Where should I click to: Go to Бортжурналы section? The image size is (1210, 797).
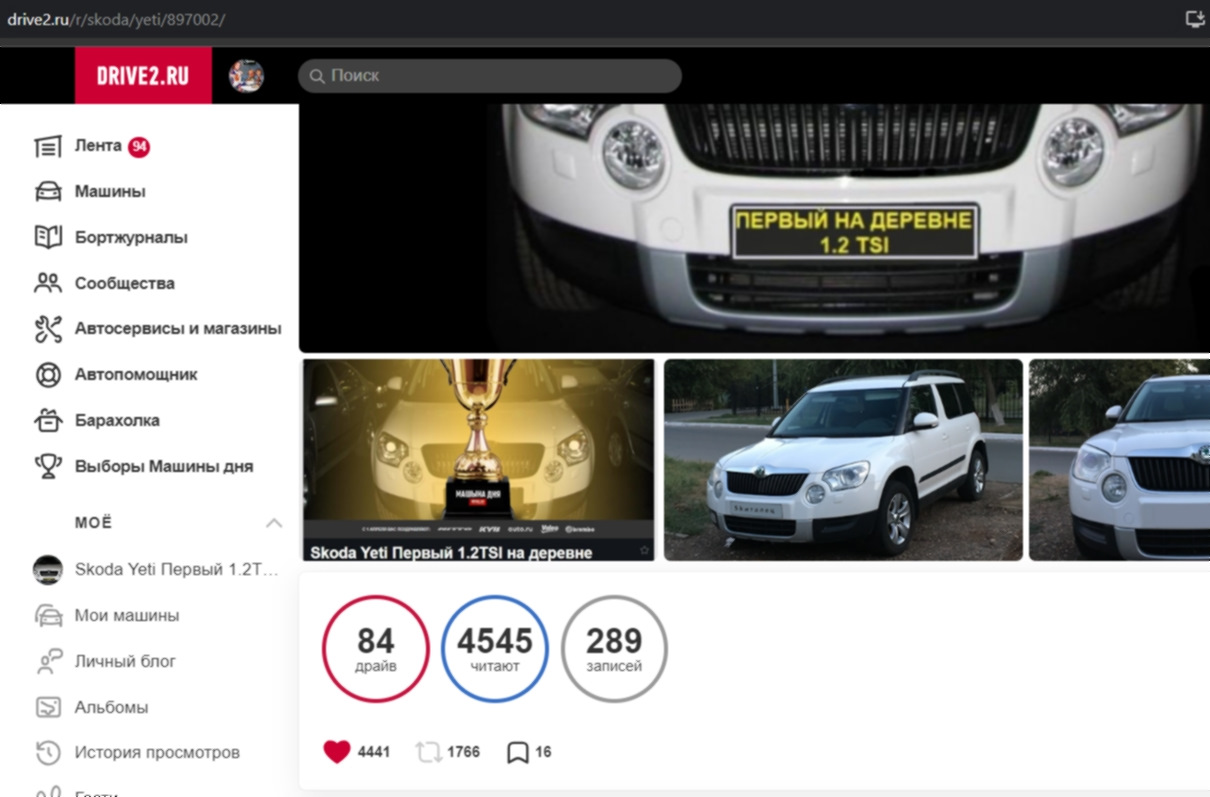click(x=131, y=238)
